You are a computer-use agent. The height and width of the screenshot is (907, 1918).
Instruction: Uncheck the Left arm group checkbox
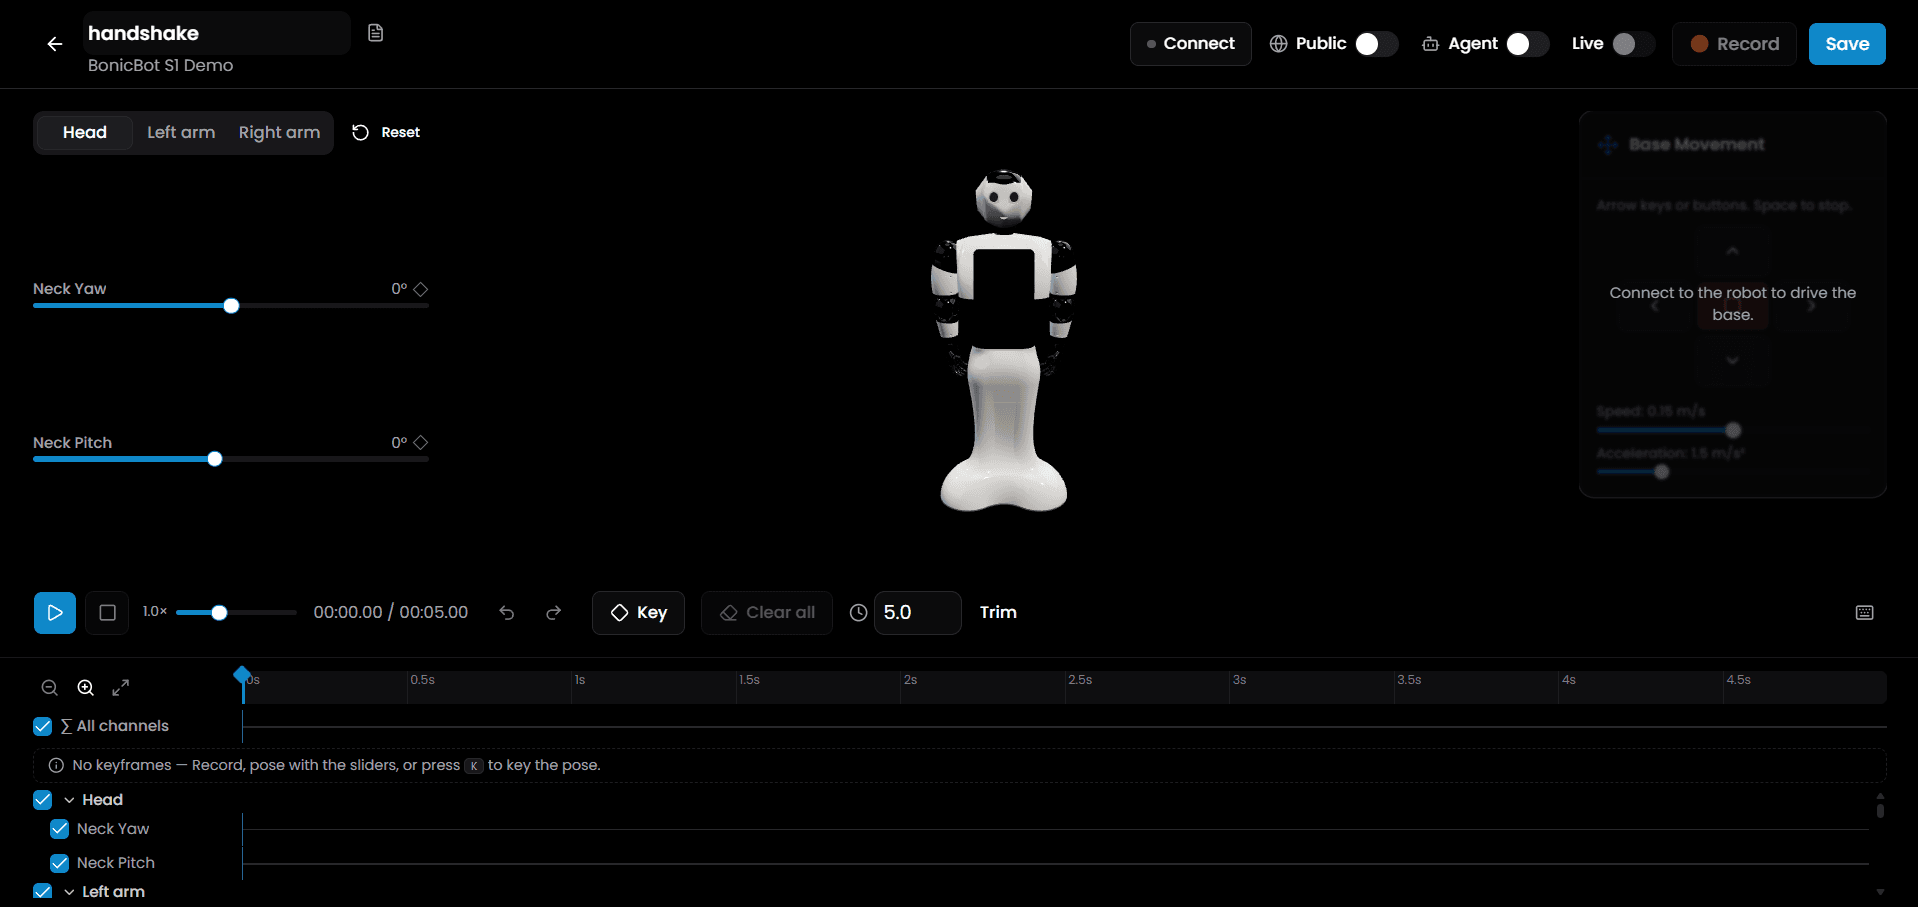(x=42, y=892)
